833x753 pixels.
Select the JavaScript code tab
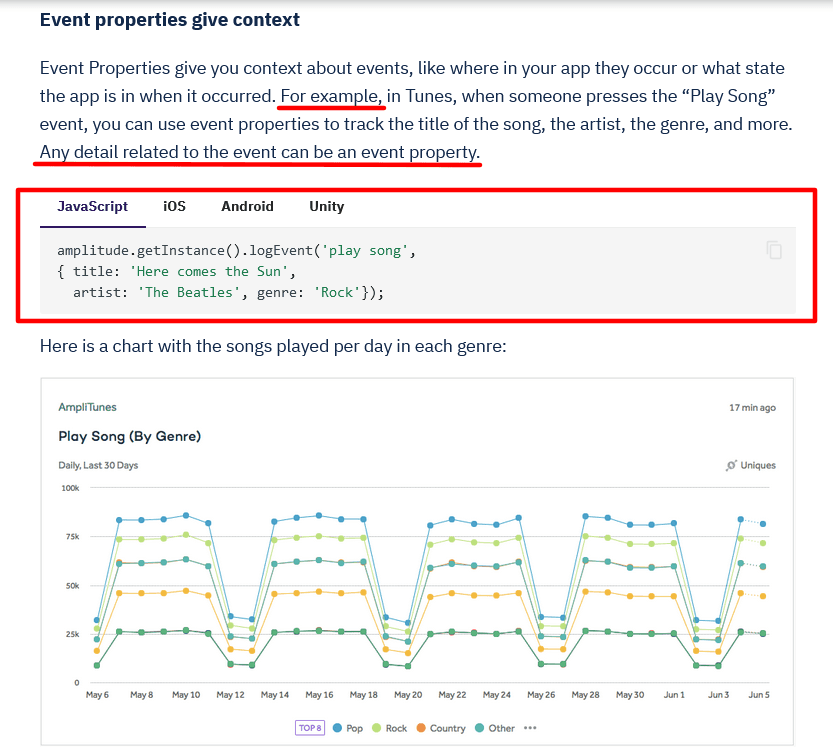click(92, 206)
